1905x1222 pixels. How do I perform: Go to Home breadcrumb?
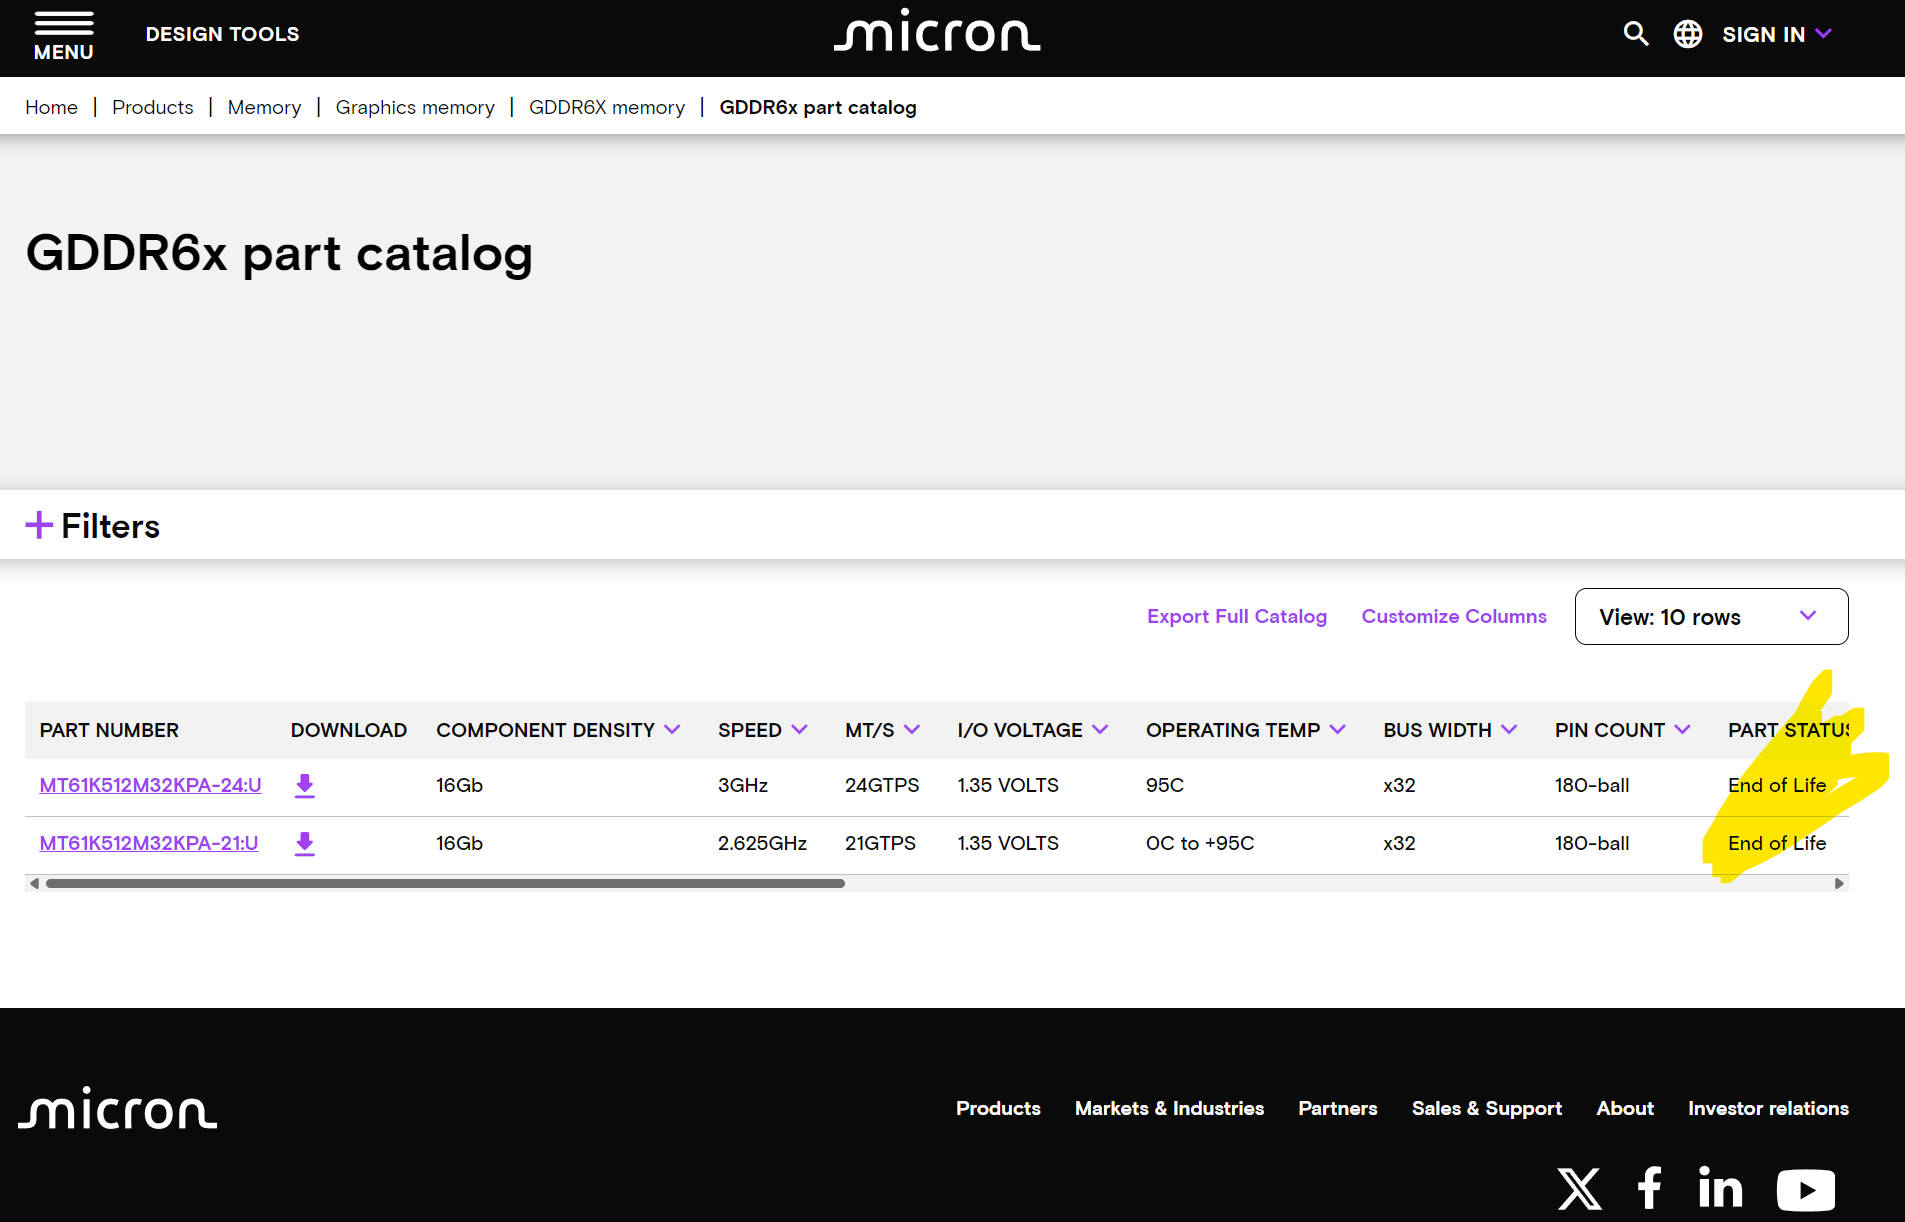tap(51, 107)
